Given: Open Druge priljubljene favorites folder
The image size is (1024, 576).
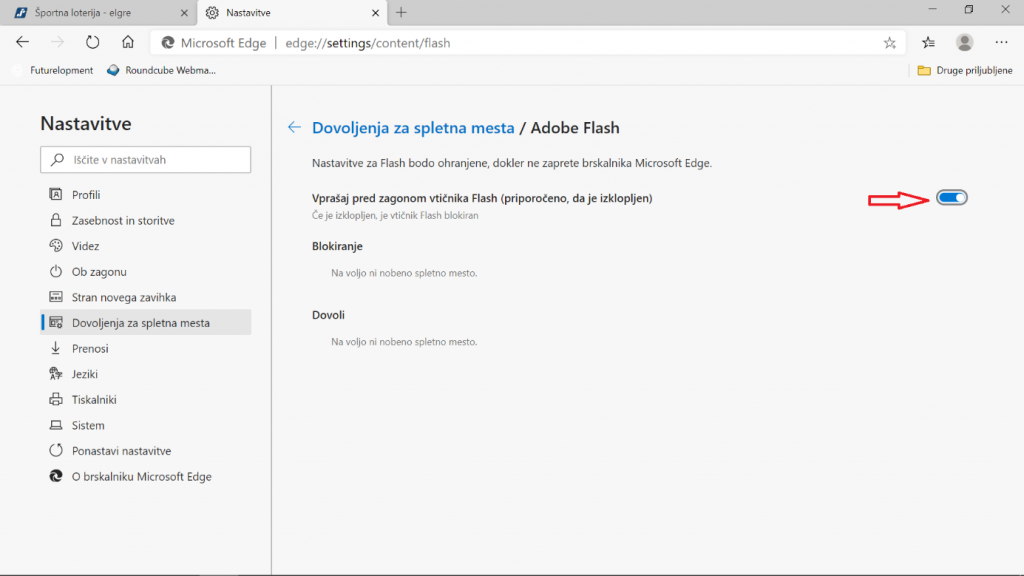Looking at the screenshot, I should (965, 70).
